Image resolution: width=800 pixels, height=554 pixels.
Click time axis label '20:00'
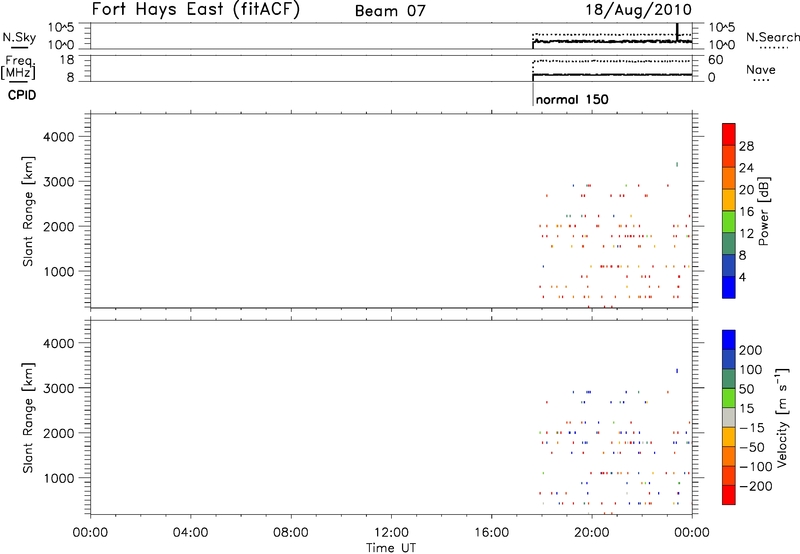592,533
